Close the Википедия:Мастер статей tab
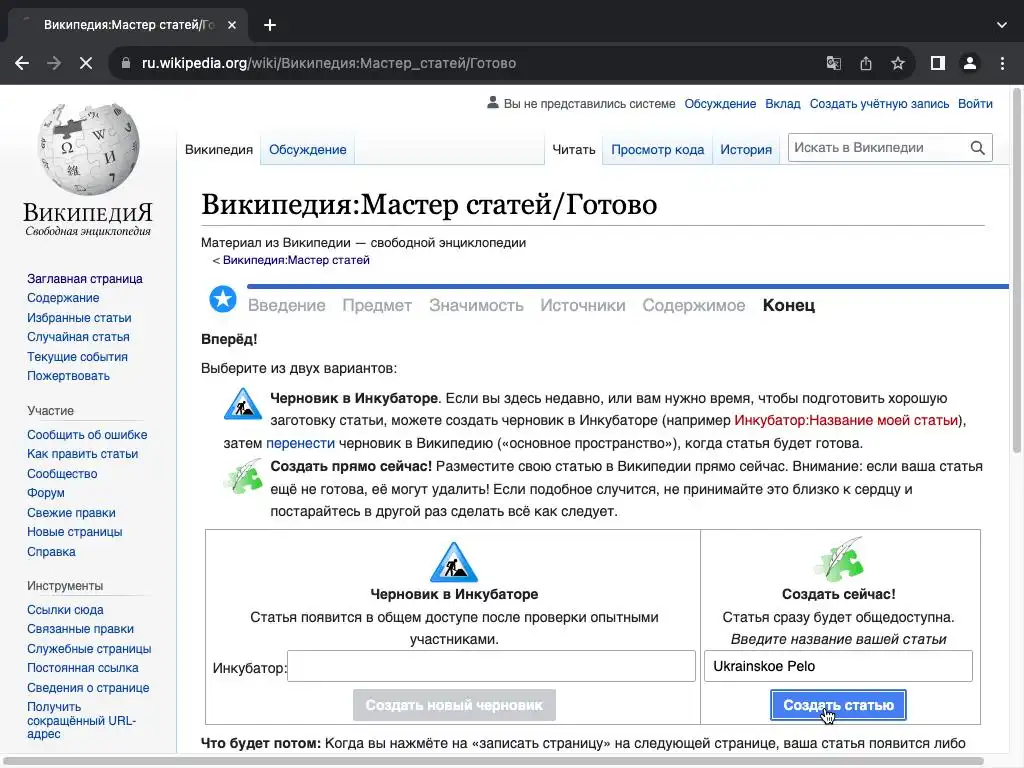Image resolution: width=1024 pixels, height=768 pixels. pos(232,25)
